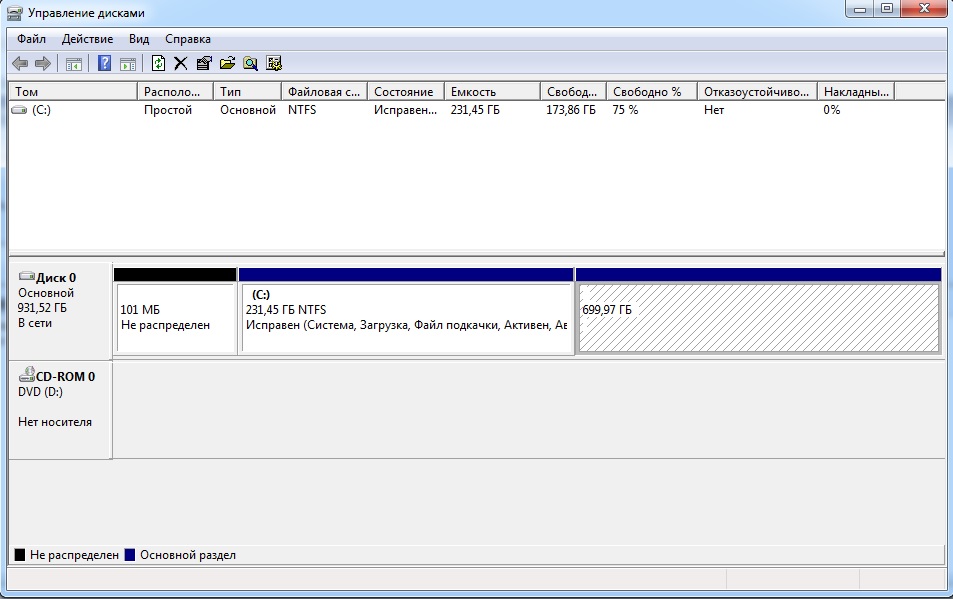This screenshot has height=599, width=953.
Task: Open the Файл menu
Action: pyautogui.click(x=31, y=39)
